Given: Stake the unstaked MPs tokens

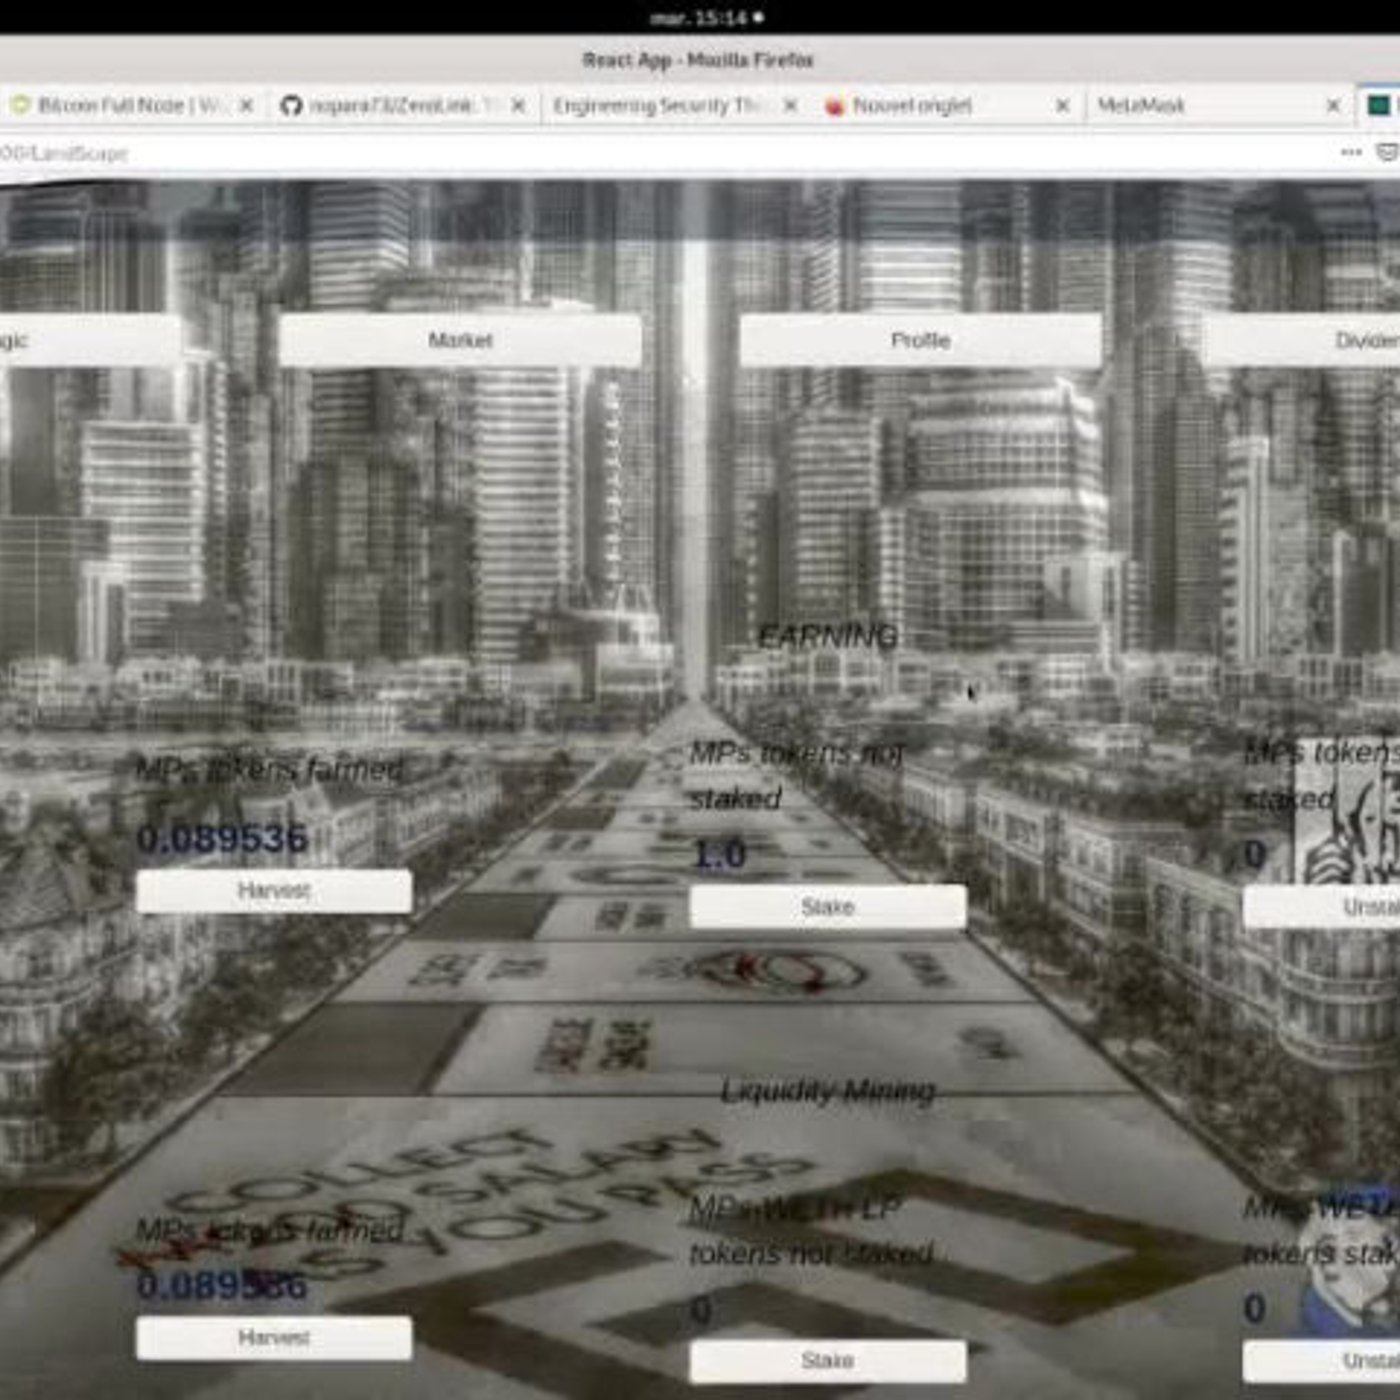Looking at the screenshot, I should click(x=828, y=906).
